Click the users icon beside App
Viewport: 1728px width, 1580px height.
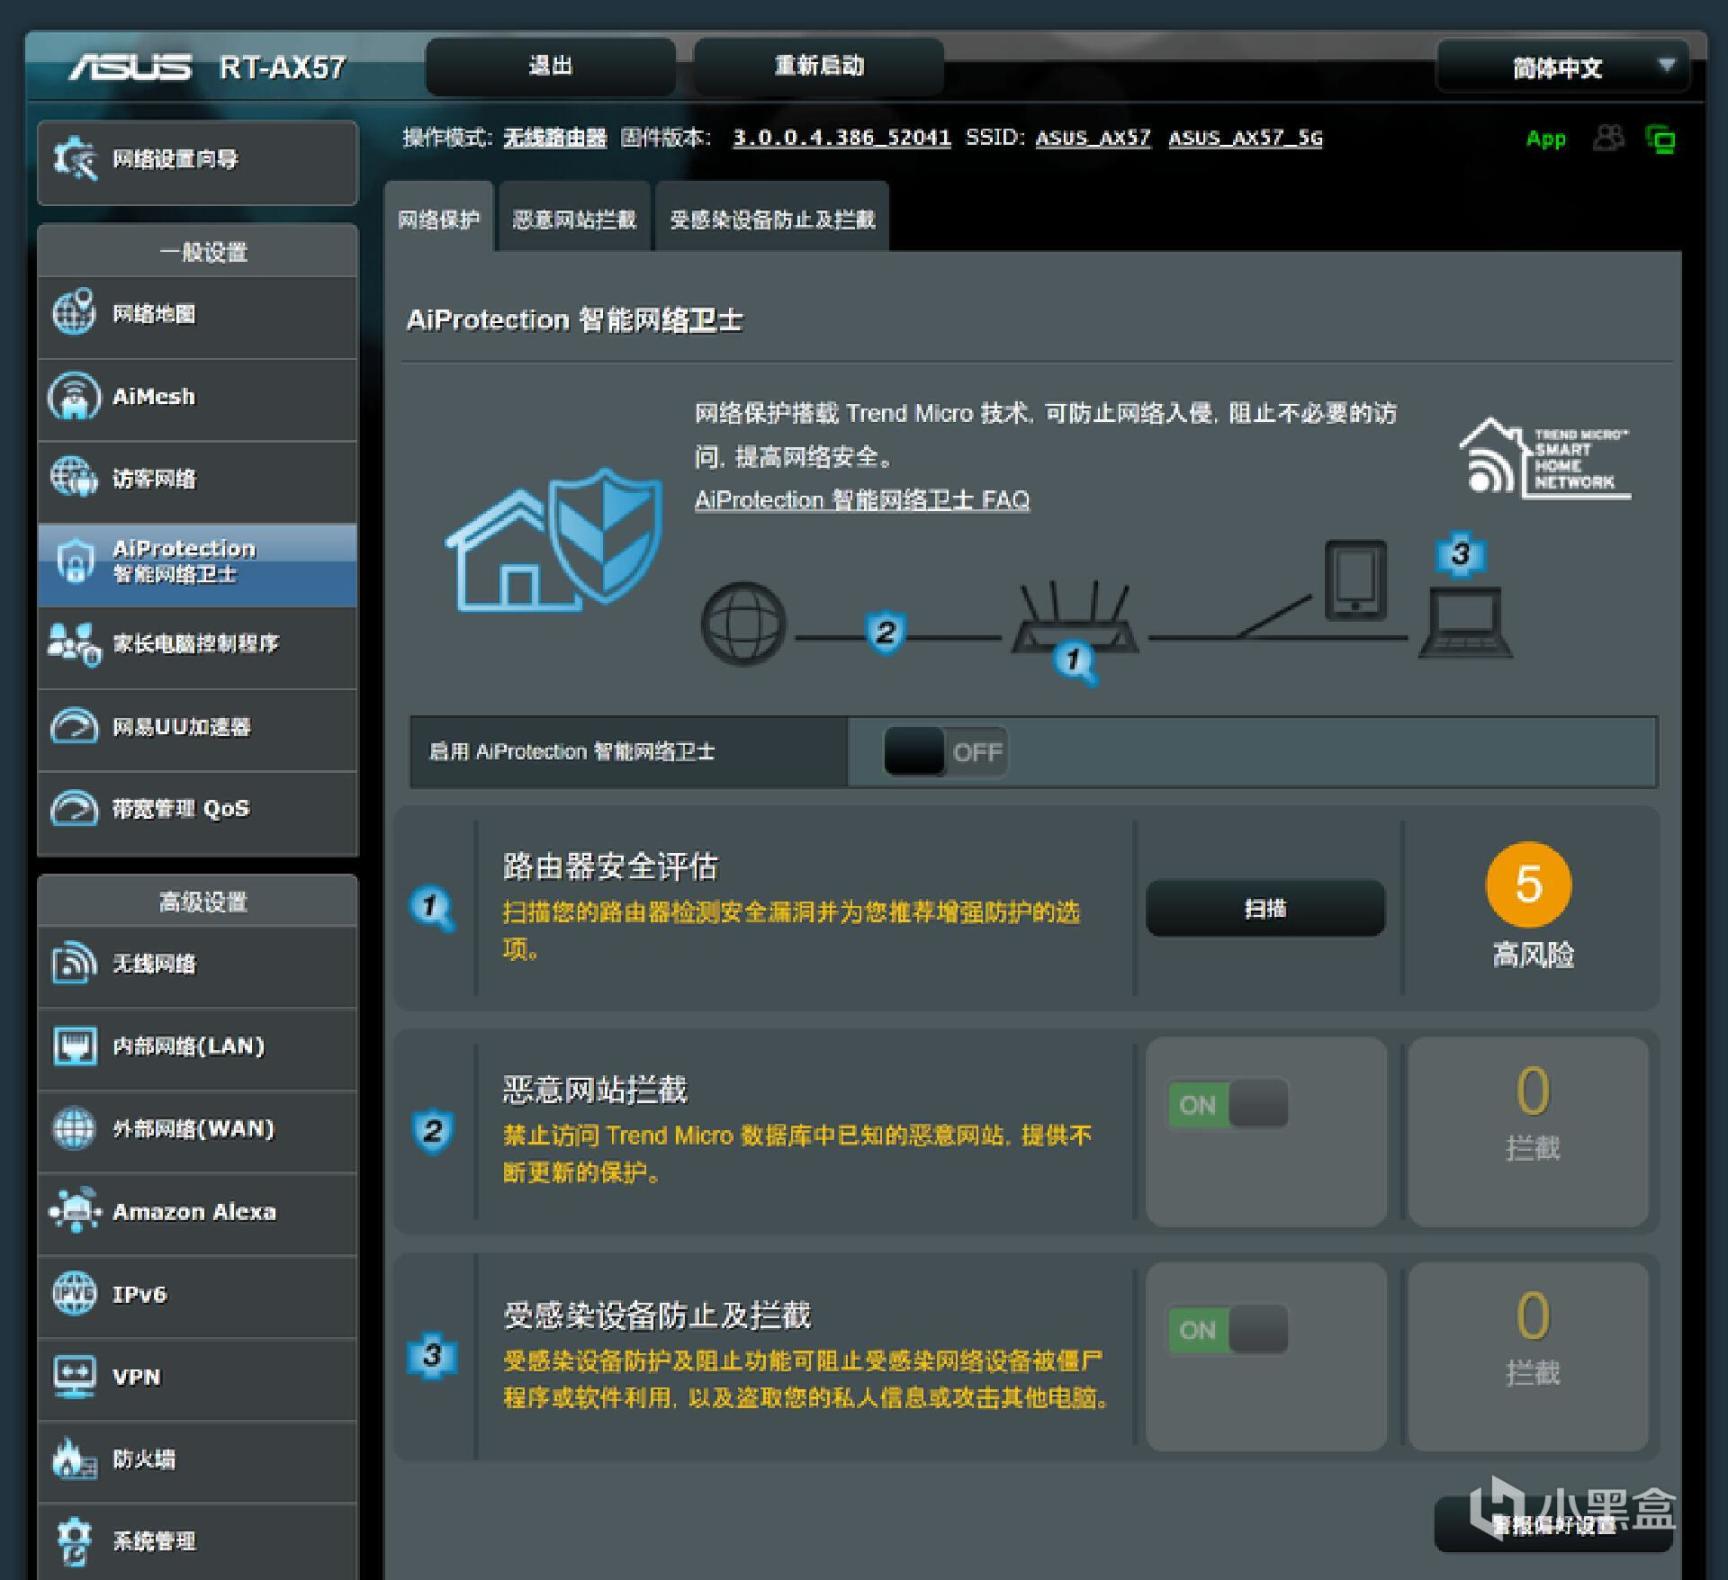coord(1608,138)
